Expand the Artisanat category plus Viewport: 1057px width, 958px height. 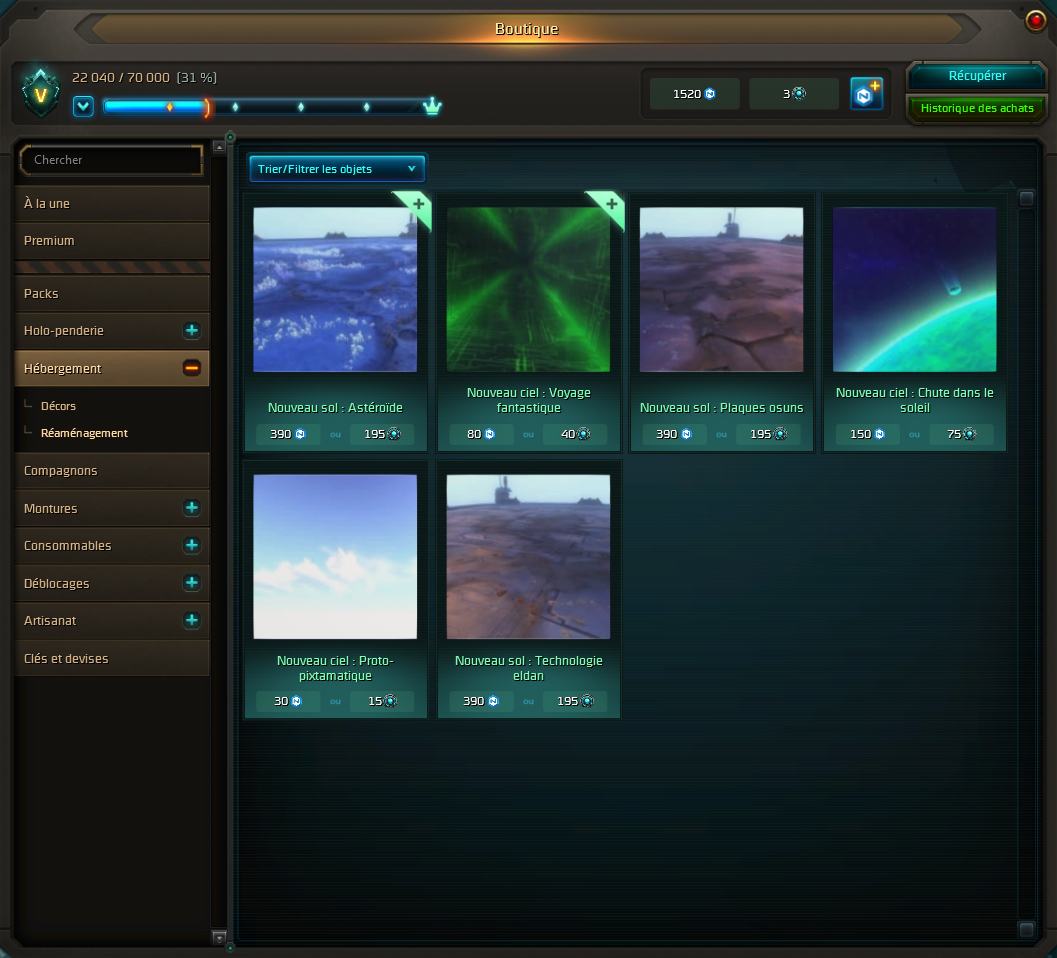coord(191,620)
